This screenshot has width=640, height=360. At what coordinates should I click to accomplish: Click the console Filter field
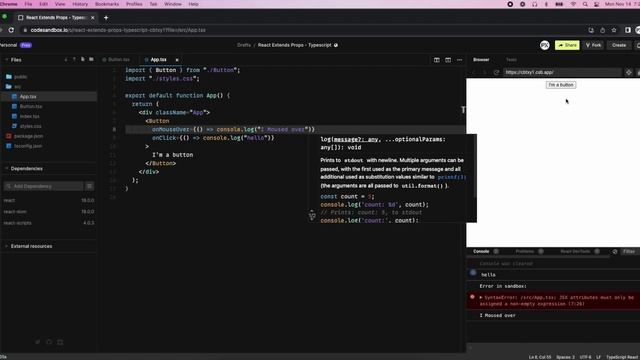629,251
